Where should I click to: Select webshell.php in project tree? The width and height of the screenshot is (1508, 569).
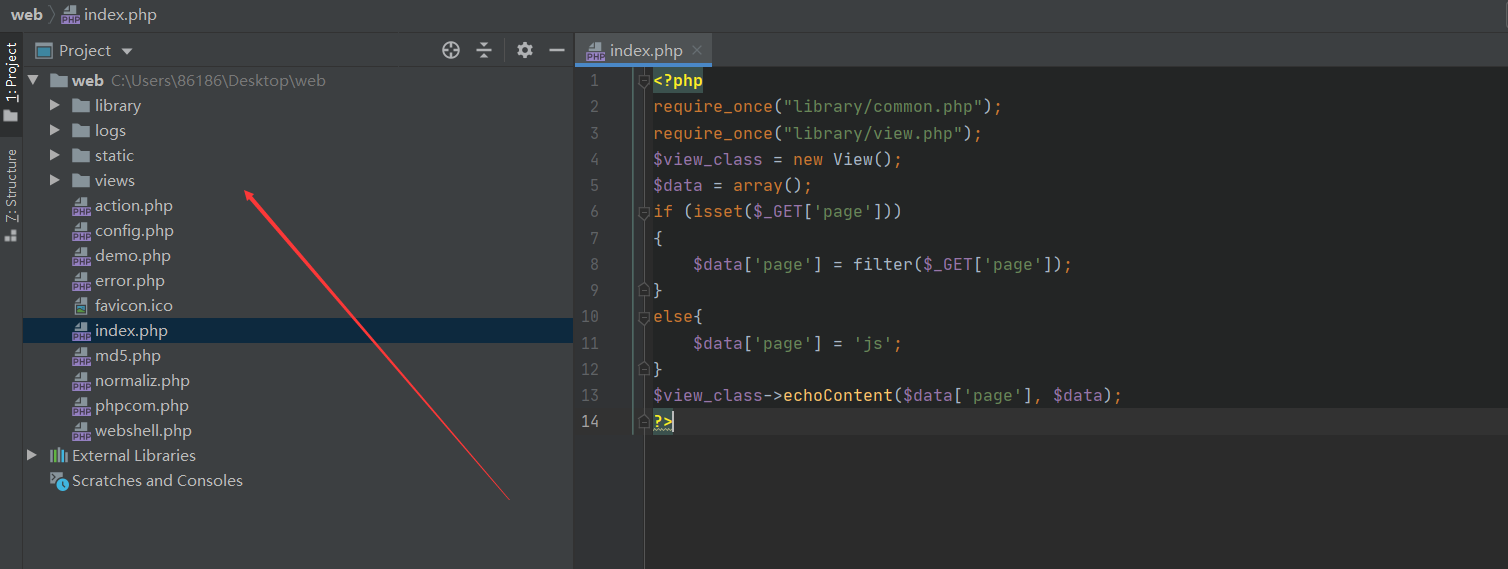142,430
